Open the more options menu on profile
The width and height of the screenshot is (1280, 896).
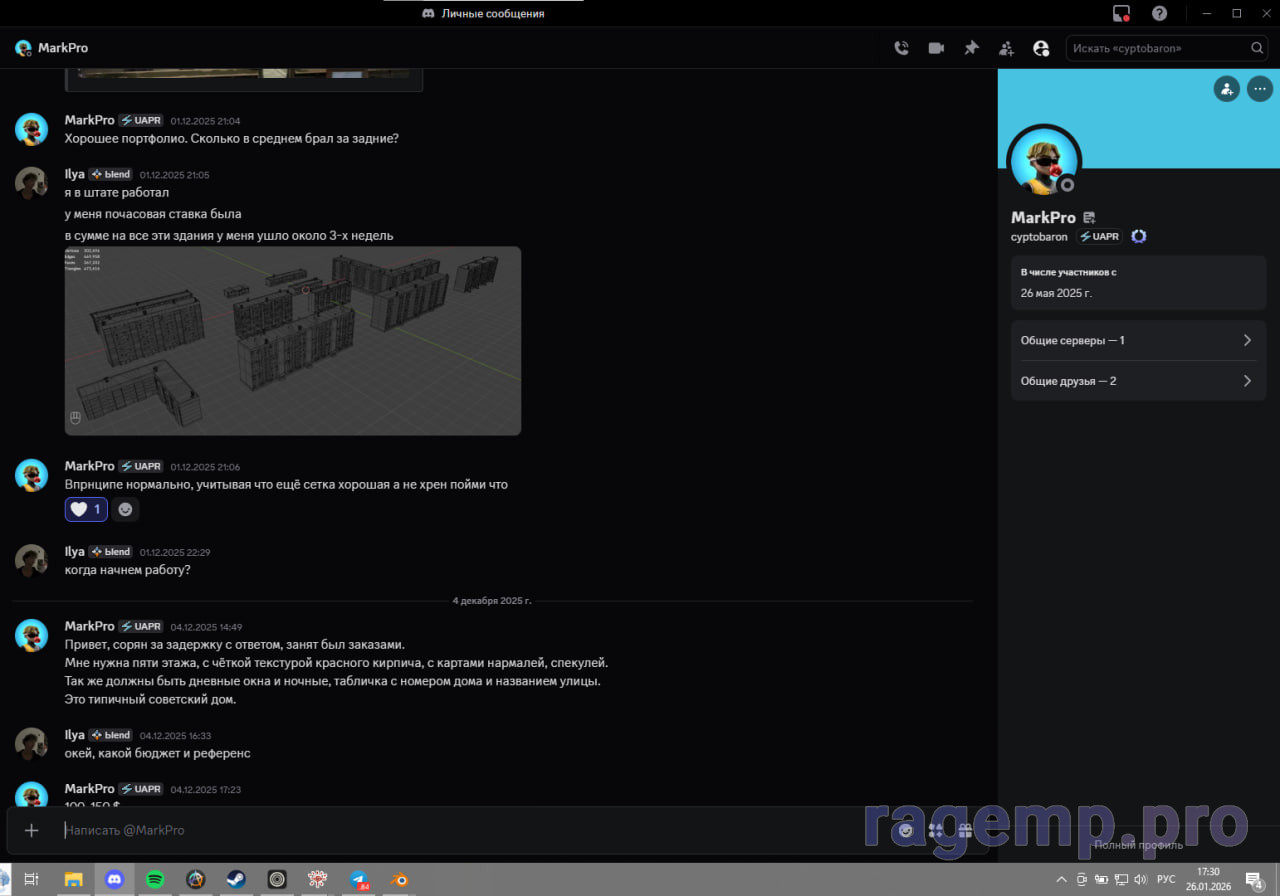point(1259,89)
